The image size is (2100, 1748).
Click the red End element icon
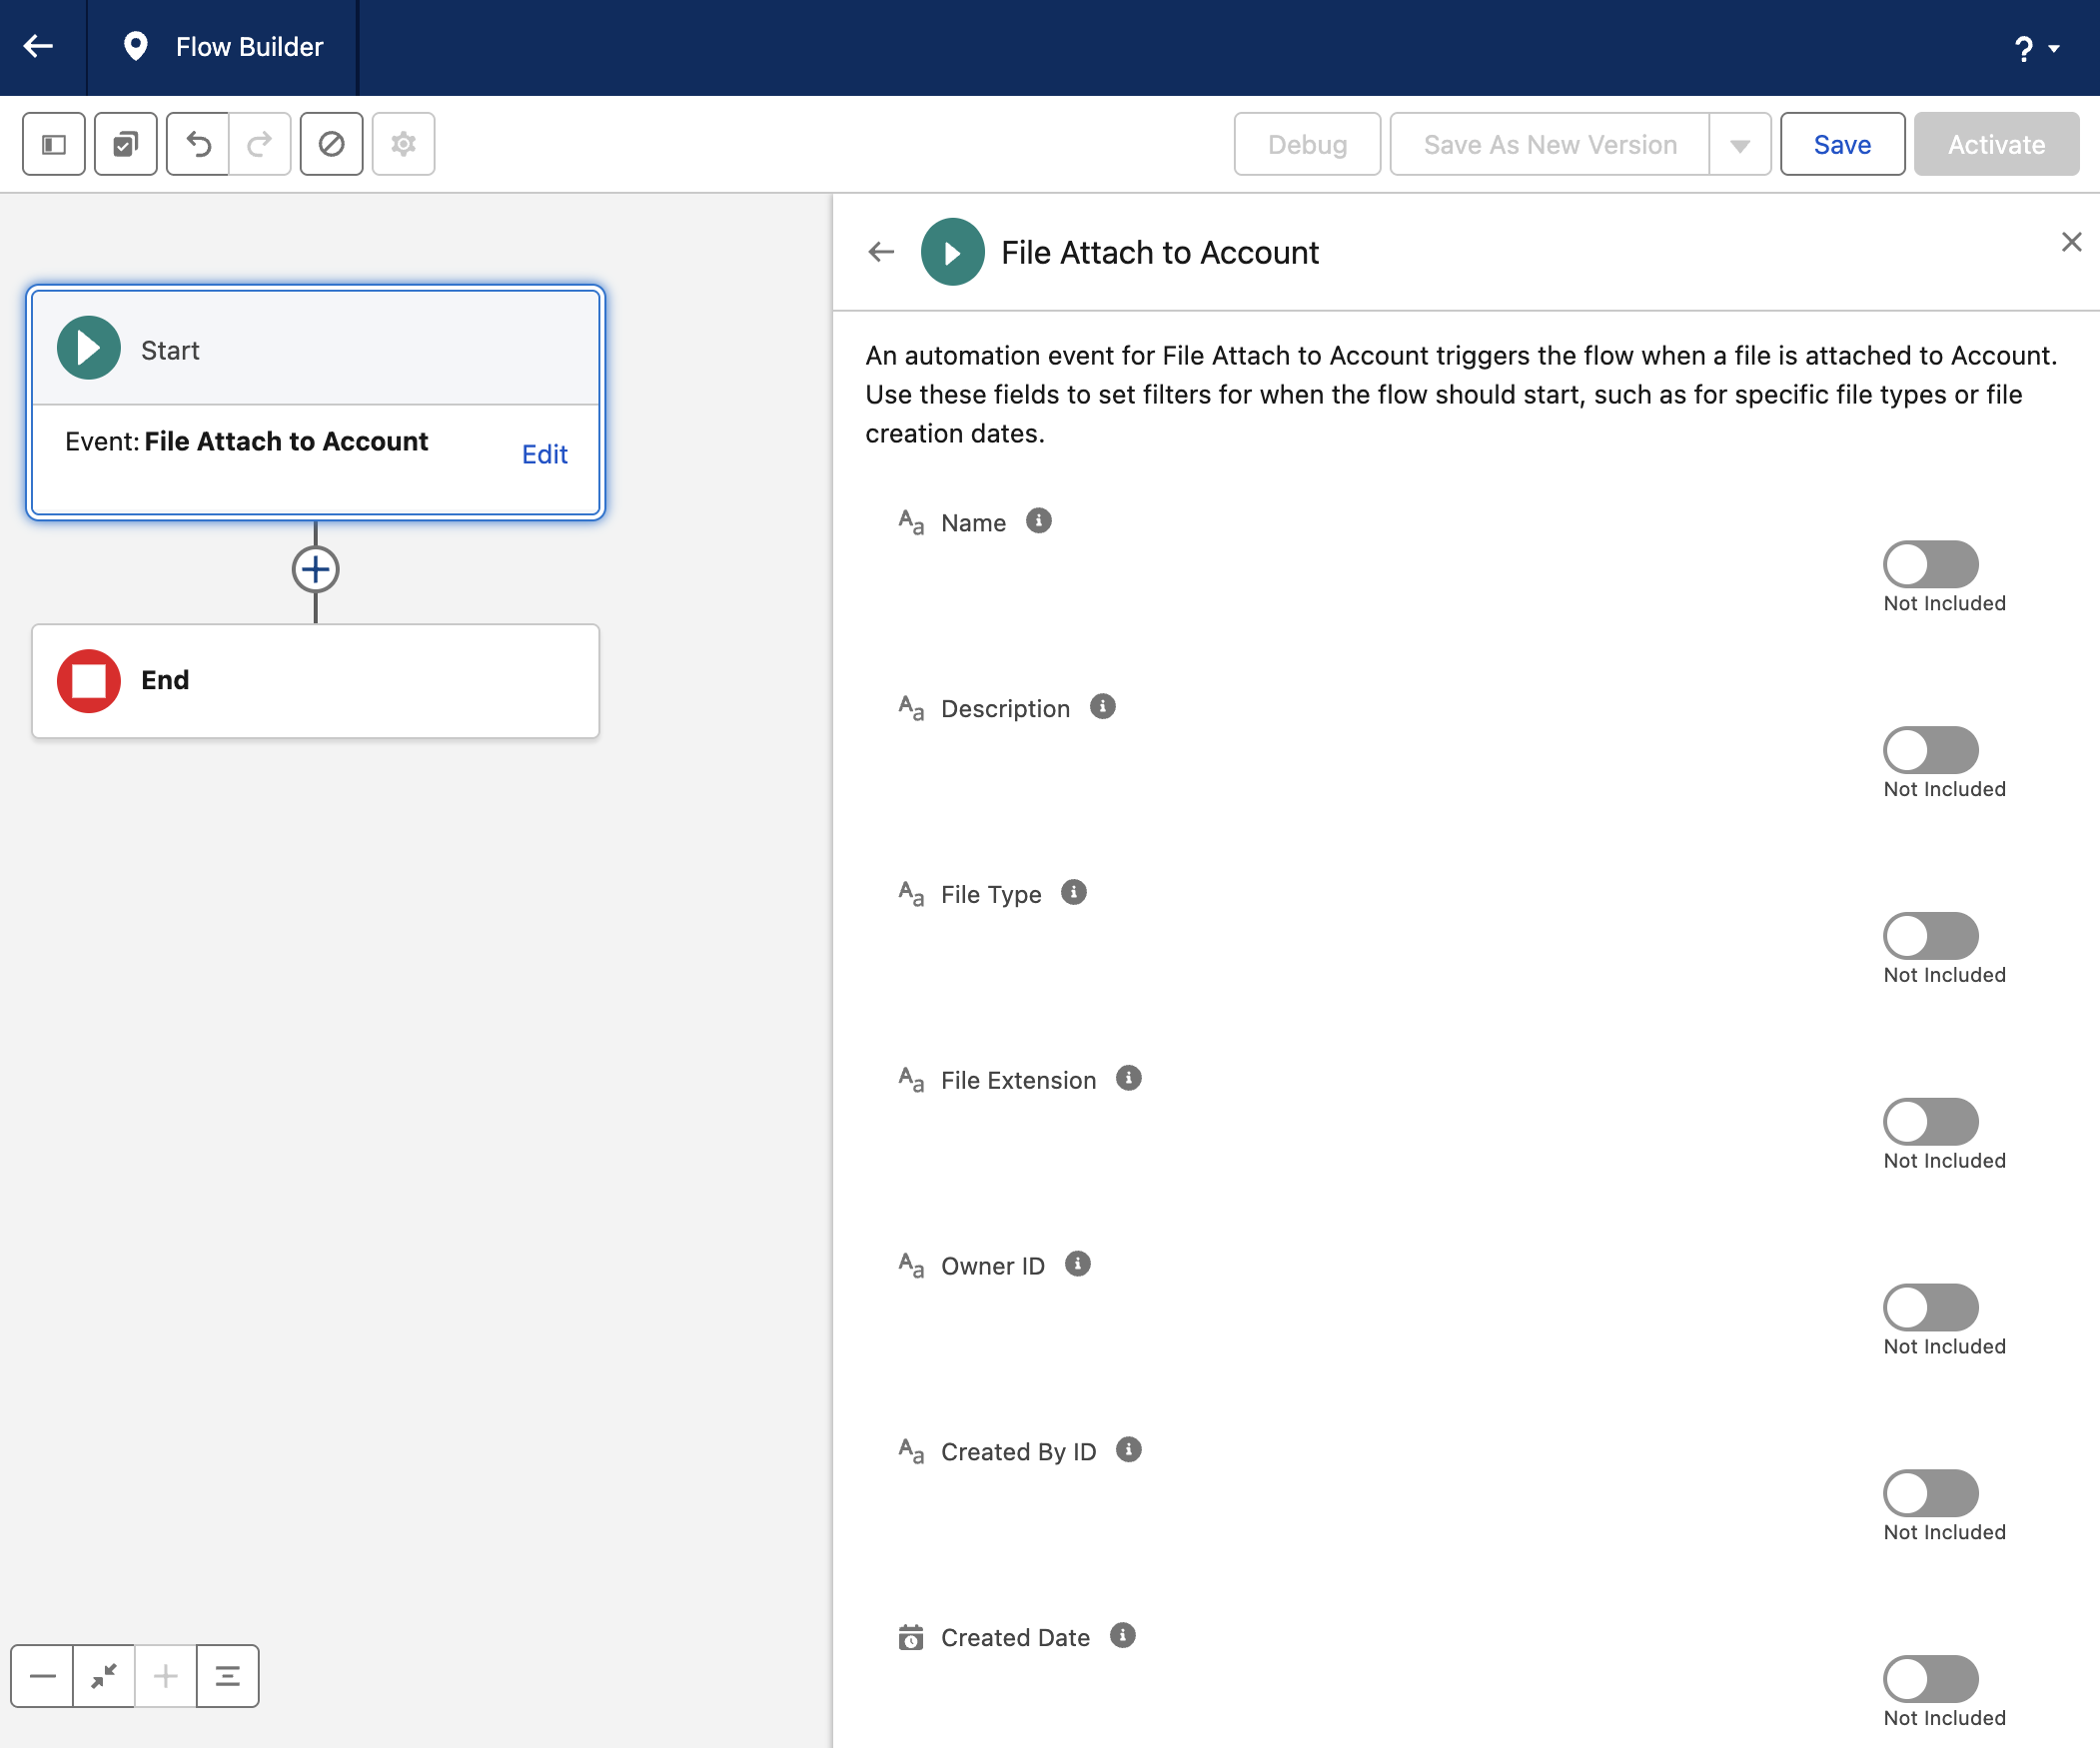pyautogui.click(x=89, y=681)
